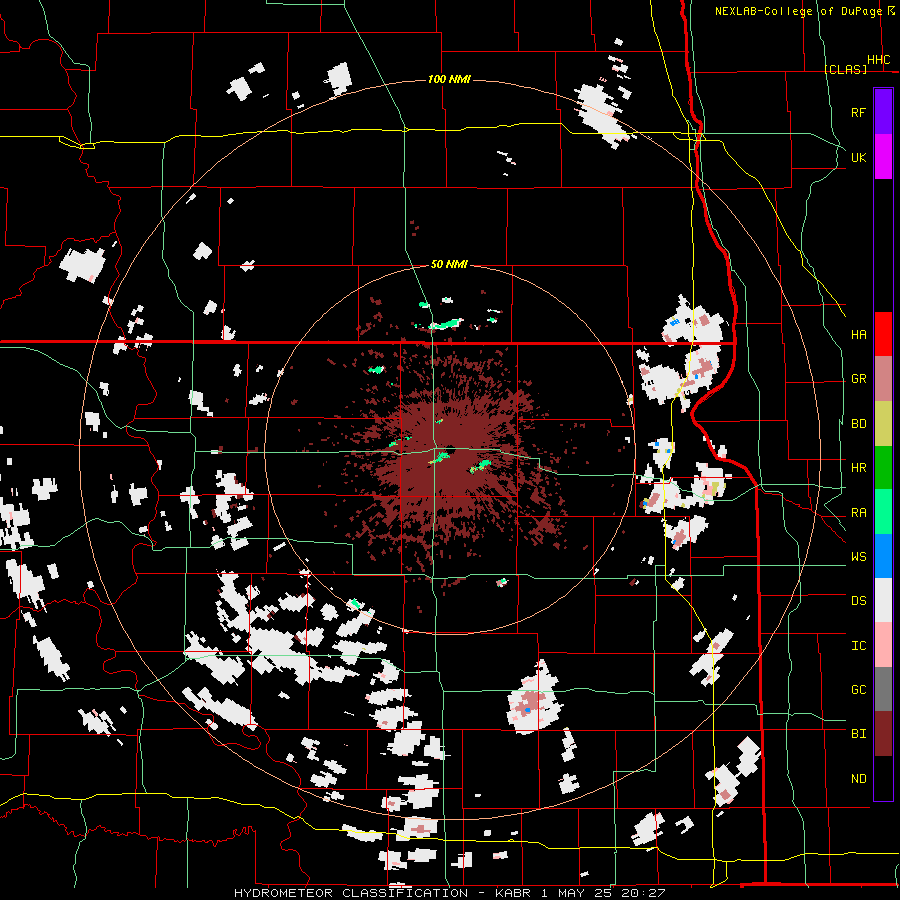The width and height of the screenshot is (900, 900).
Task: Select the BD yellow legend swatch
Action: click(x=883, y=423)
